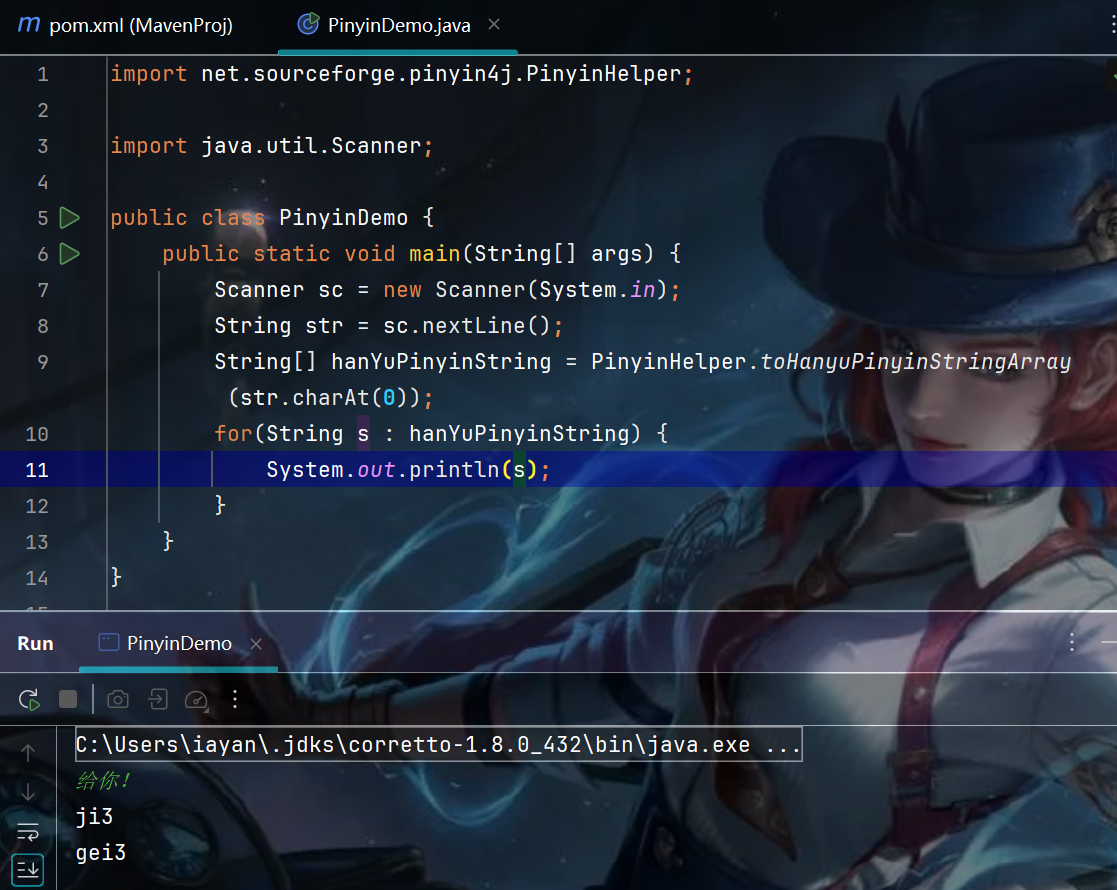Toggle scroll to end of console

coord(28,870)
